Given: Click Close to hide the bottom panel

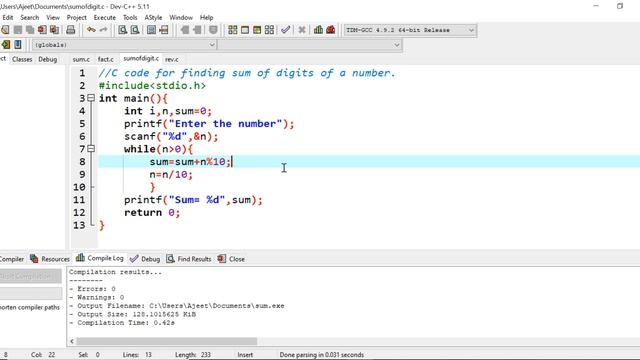Looking at the screenshot, I should 231,259.
